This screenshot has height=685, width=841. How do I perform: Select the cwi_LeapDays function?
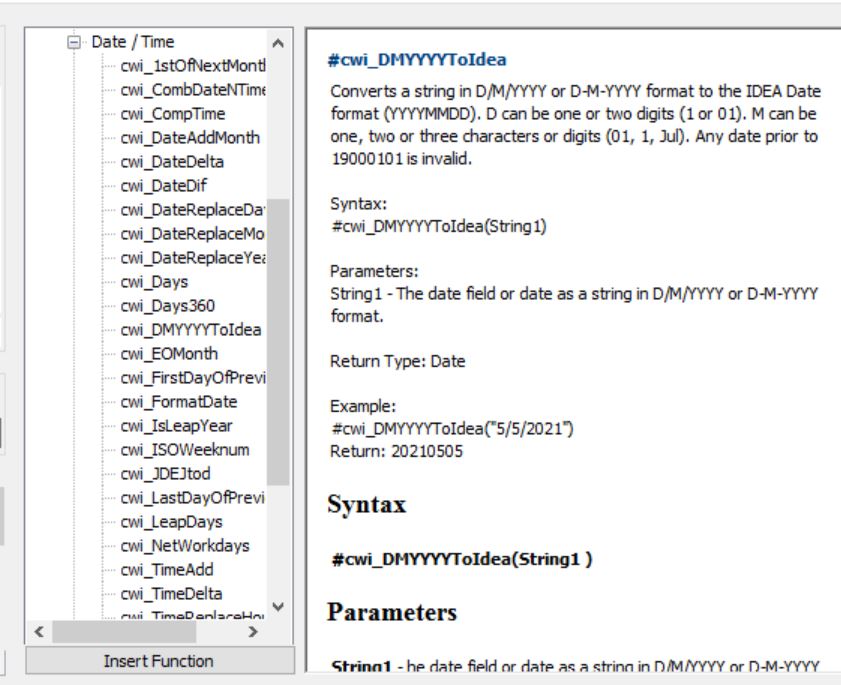(x=172, y=522)
